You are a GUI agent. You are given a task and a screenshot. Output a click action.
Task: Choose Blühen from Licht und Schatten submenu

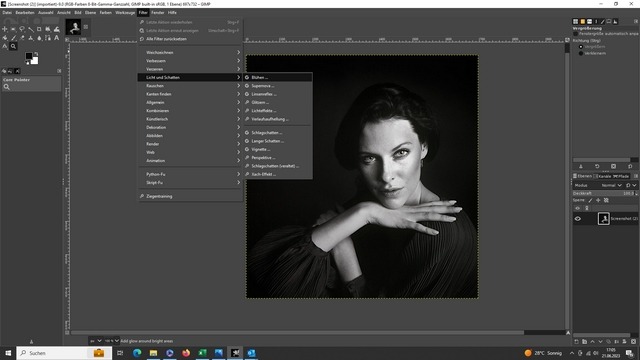tap(278, 77)
